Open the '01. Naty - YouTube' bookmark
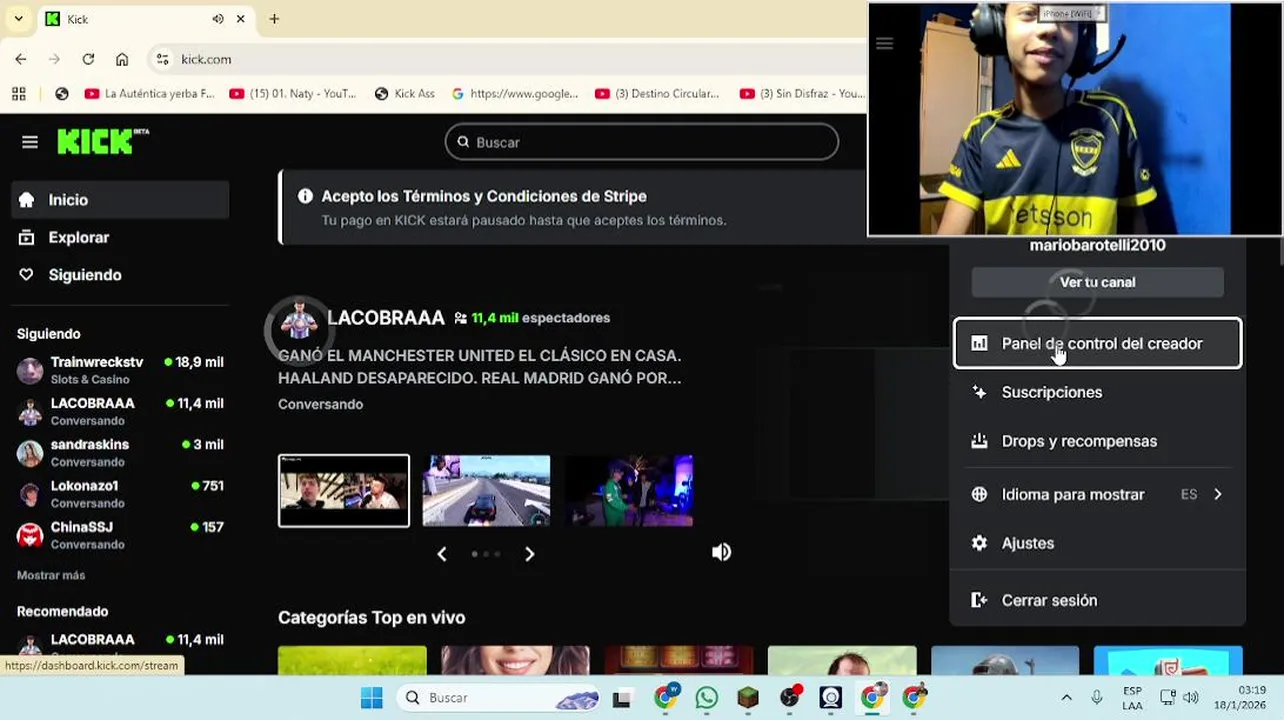This screenshot has height=720, width=1284. coord(293,93)
